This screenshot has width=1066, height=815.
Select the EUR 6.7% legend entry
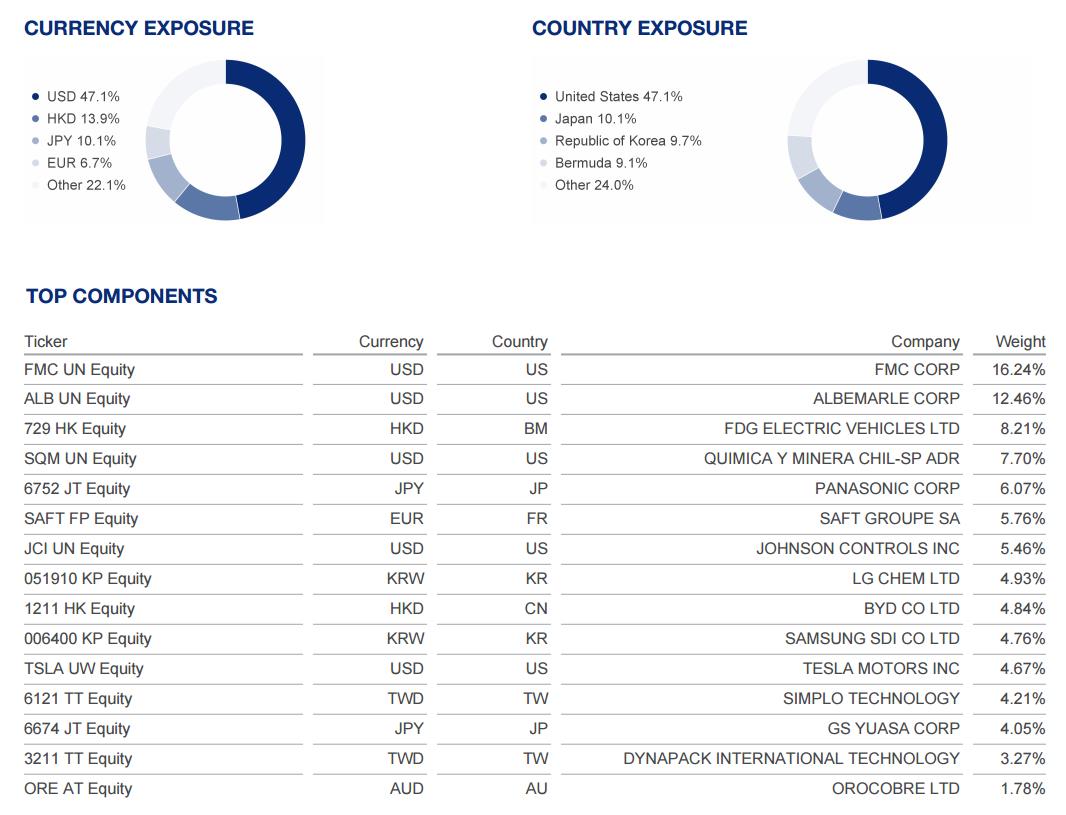(71, 163)
